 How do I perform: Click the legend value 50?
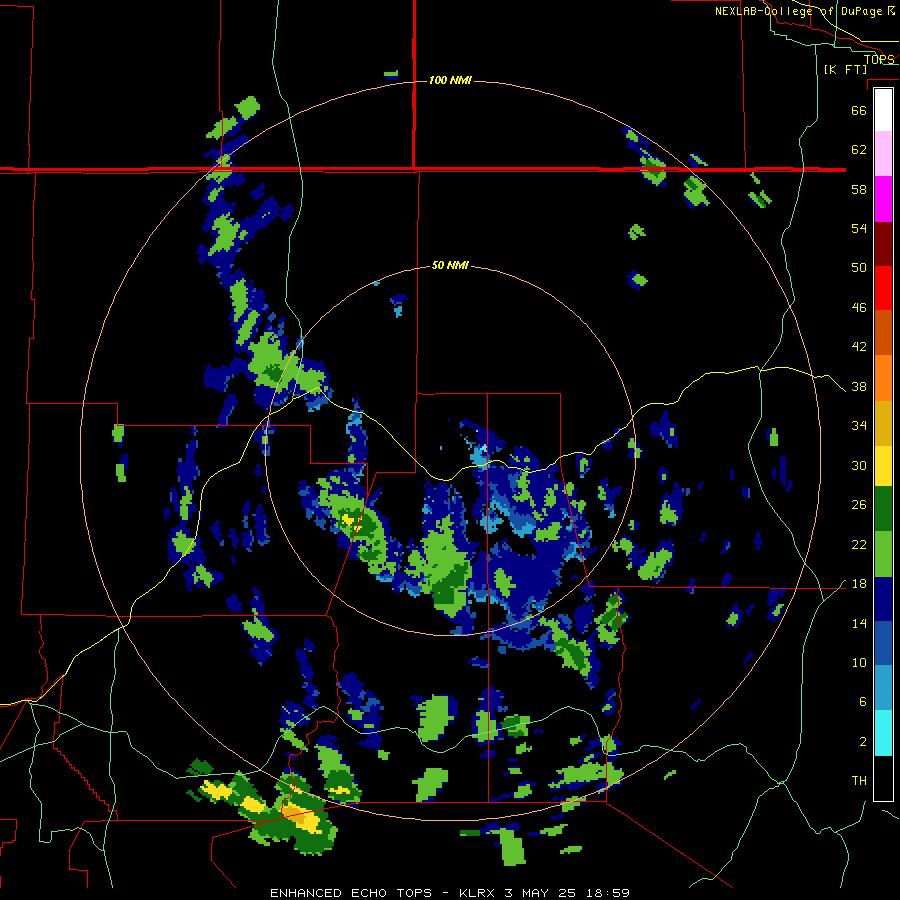[x=859, y=268]
